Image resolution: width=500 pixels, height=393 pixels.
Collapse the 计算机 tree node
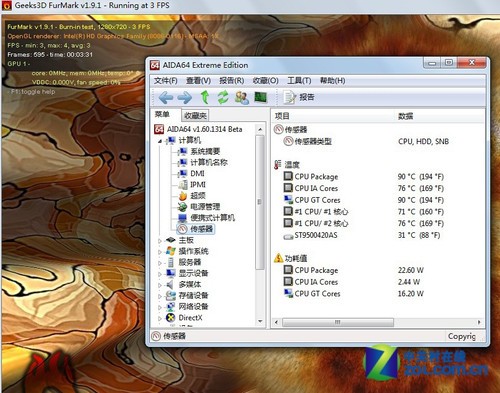pyautogui.click(x=160, y=141)
